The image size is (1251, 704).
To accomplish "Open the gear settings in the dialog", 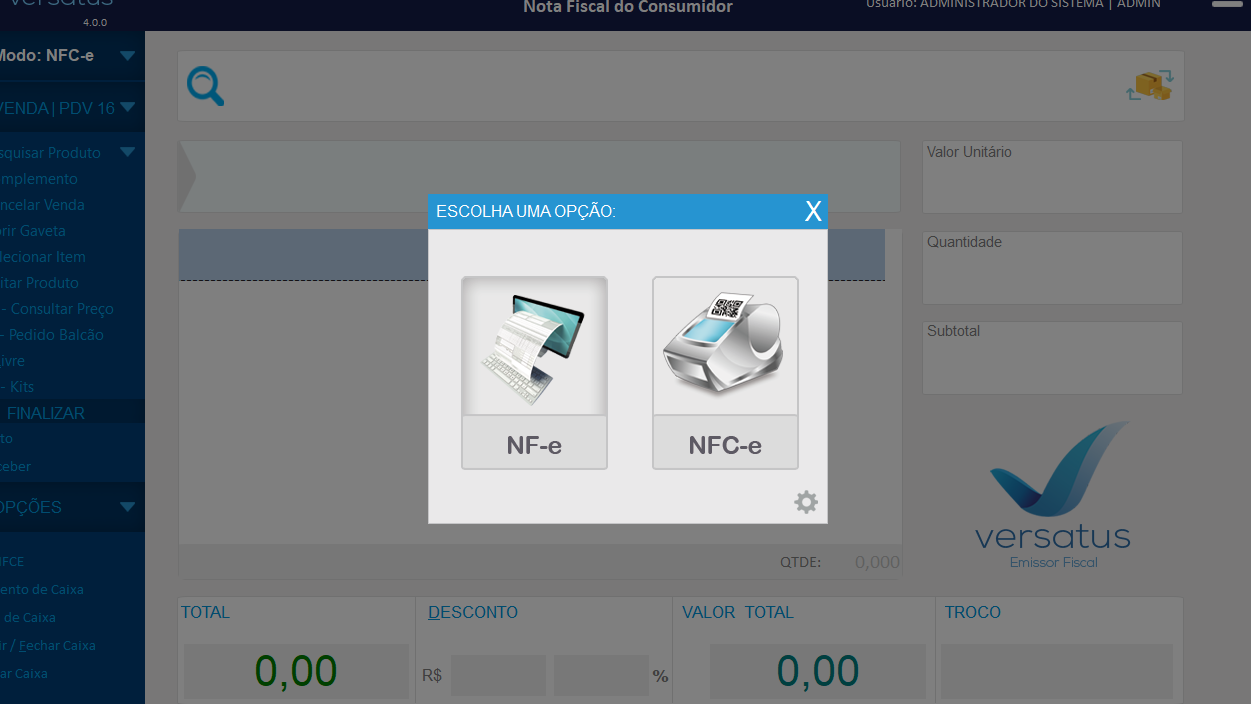I will [x=806, y=502].
